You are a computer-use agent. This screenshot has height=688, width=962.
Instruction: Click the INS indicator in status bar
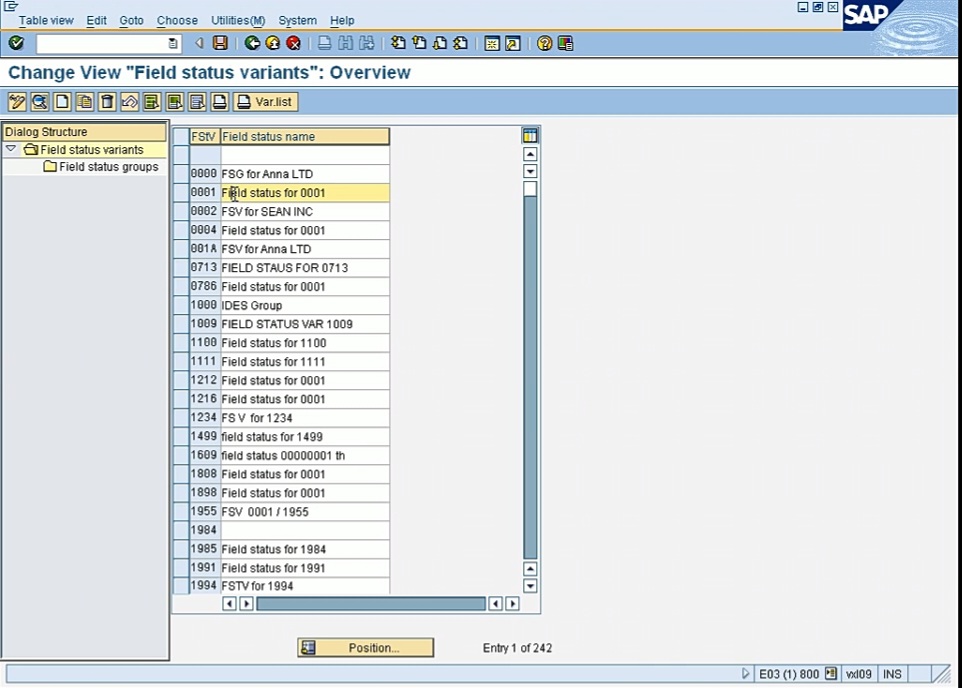[892, 674]
